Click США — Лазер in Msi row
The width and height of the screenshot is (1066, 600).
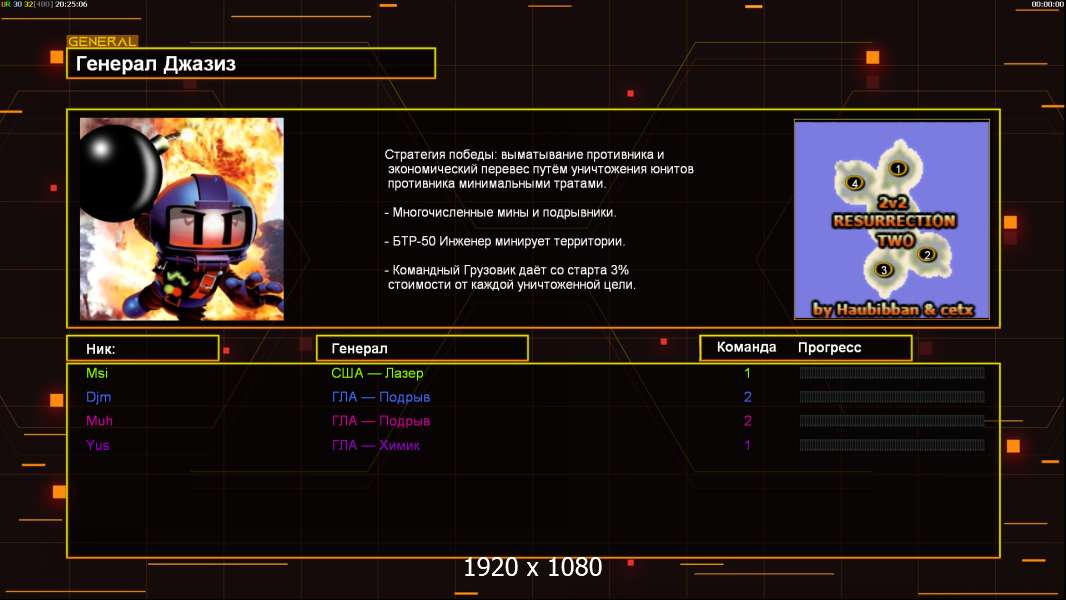tap(377, 373)
